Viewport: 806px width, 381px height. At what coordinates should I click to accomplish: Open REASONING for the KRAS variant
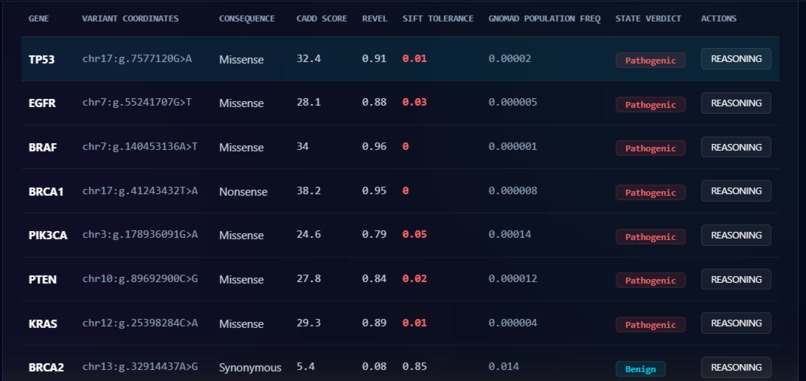pos(736,323)
